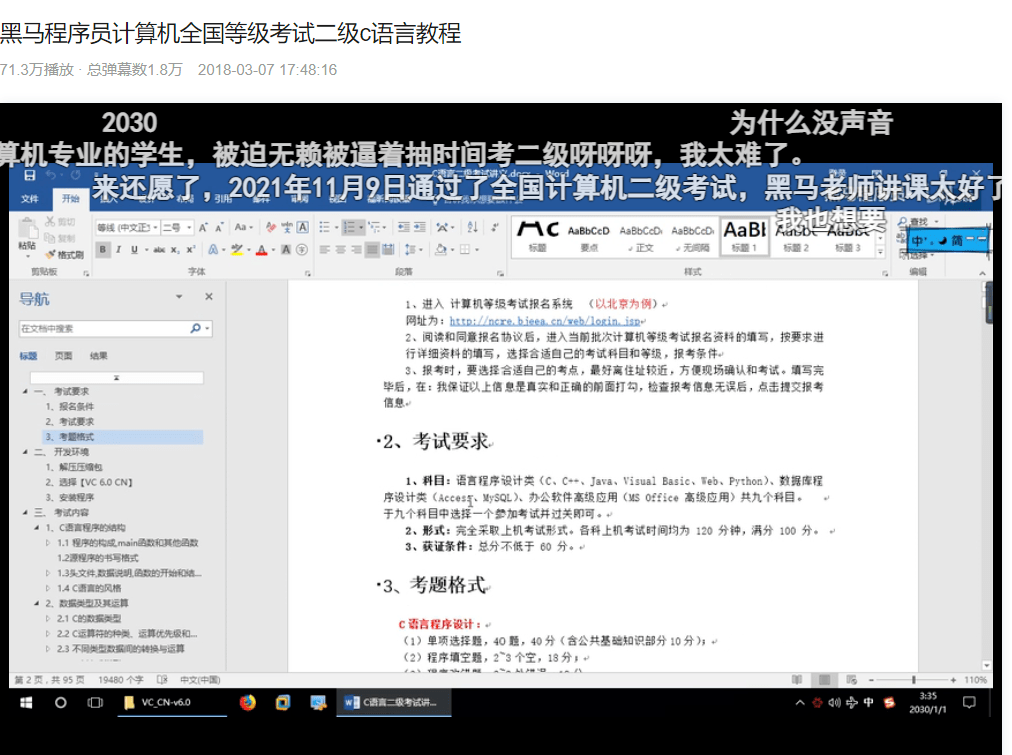Screen dimensions: 1012x755
Task: Open the font color dropdown arrow
Action: tap(272, 249)
